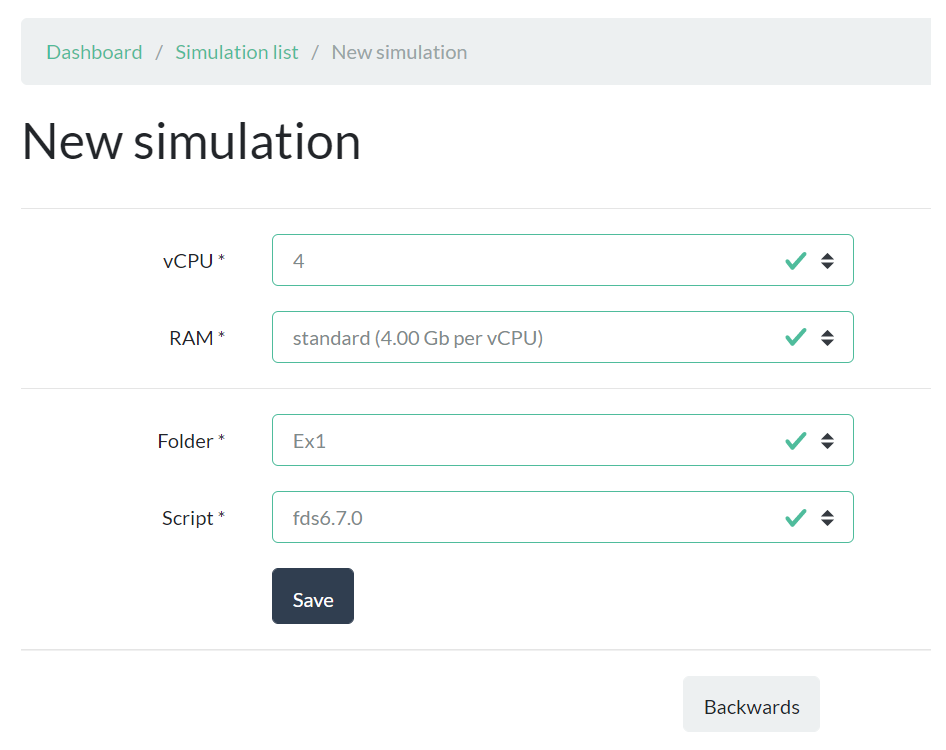The height and width of the screenshot is (750, 946).
Task: Click the green checkmark in vCPU field
Action: pyautogui.click(x=796, y=261)
